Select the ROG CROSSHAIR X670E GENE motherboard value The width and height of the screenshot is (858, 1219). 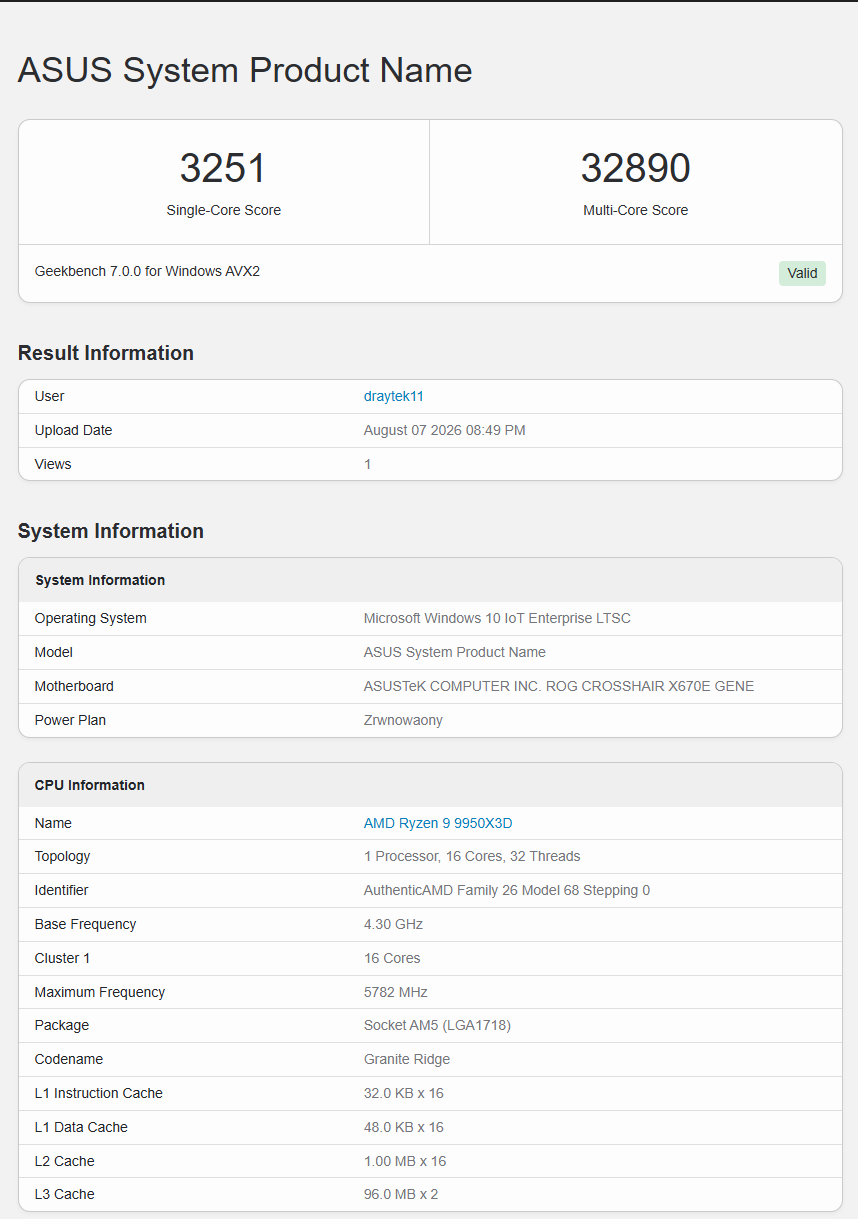(559, 686)
